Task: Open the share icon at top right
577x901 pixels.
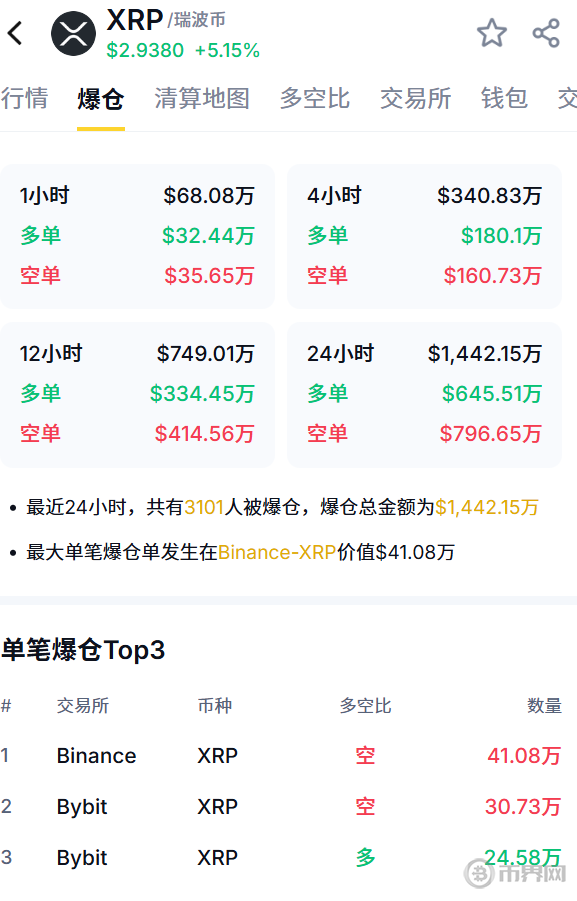Action: (x=546, y=33)
